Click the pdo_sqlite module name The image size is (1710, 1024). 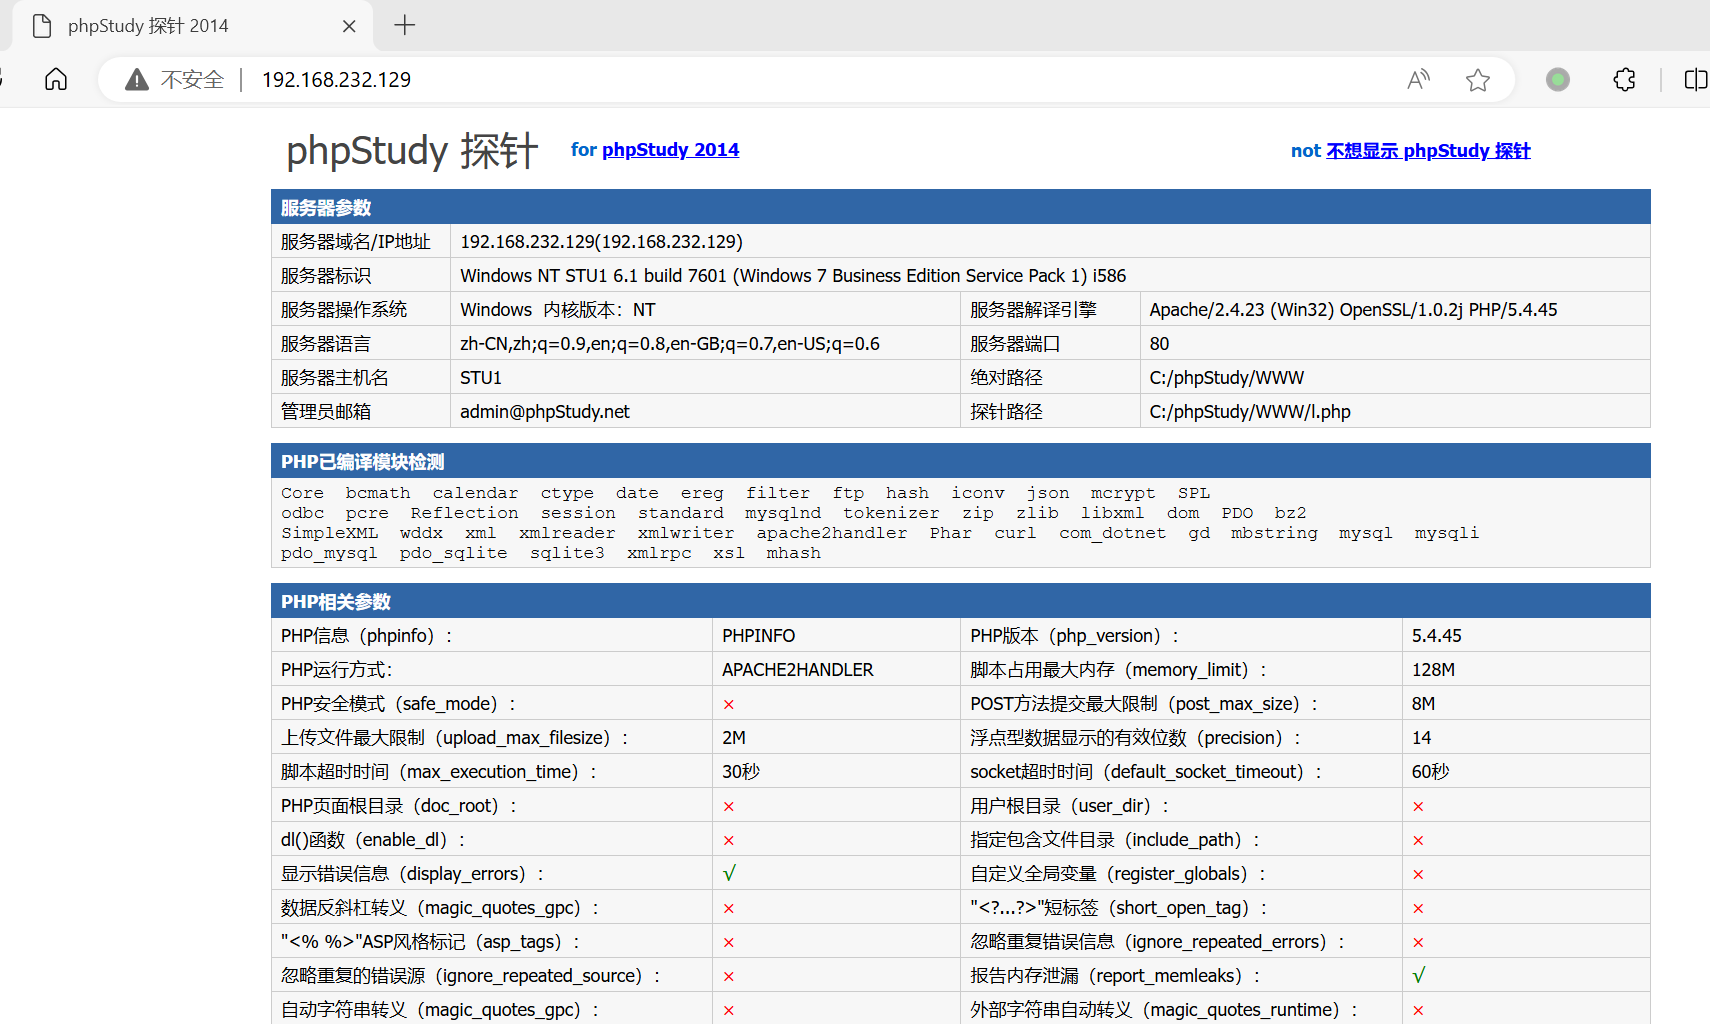click(454, 553)
